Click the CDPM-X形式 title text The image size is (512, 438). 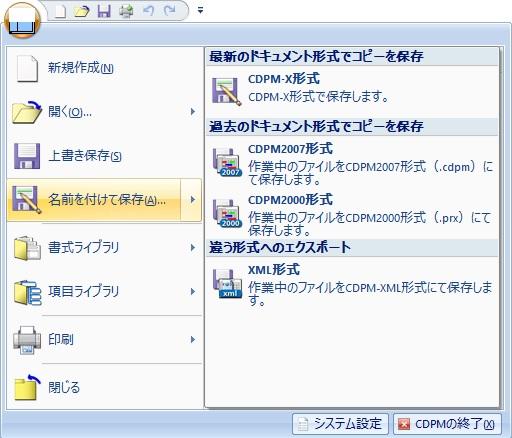(x=284, y=79)
